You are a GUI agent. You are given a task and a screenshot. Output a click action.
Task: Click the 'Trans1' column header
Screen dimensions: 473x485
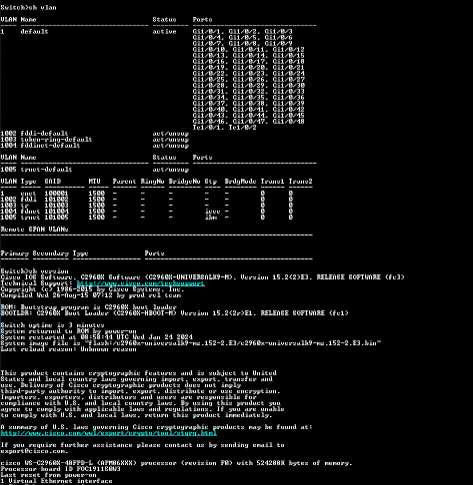point(272,181)
